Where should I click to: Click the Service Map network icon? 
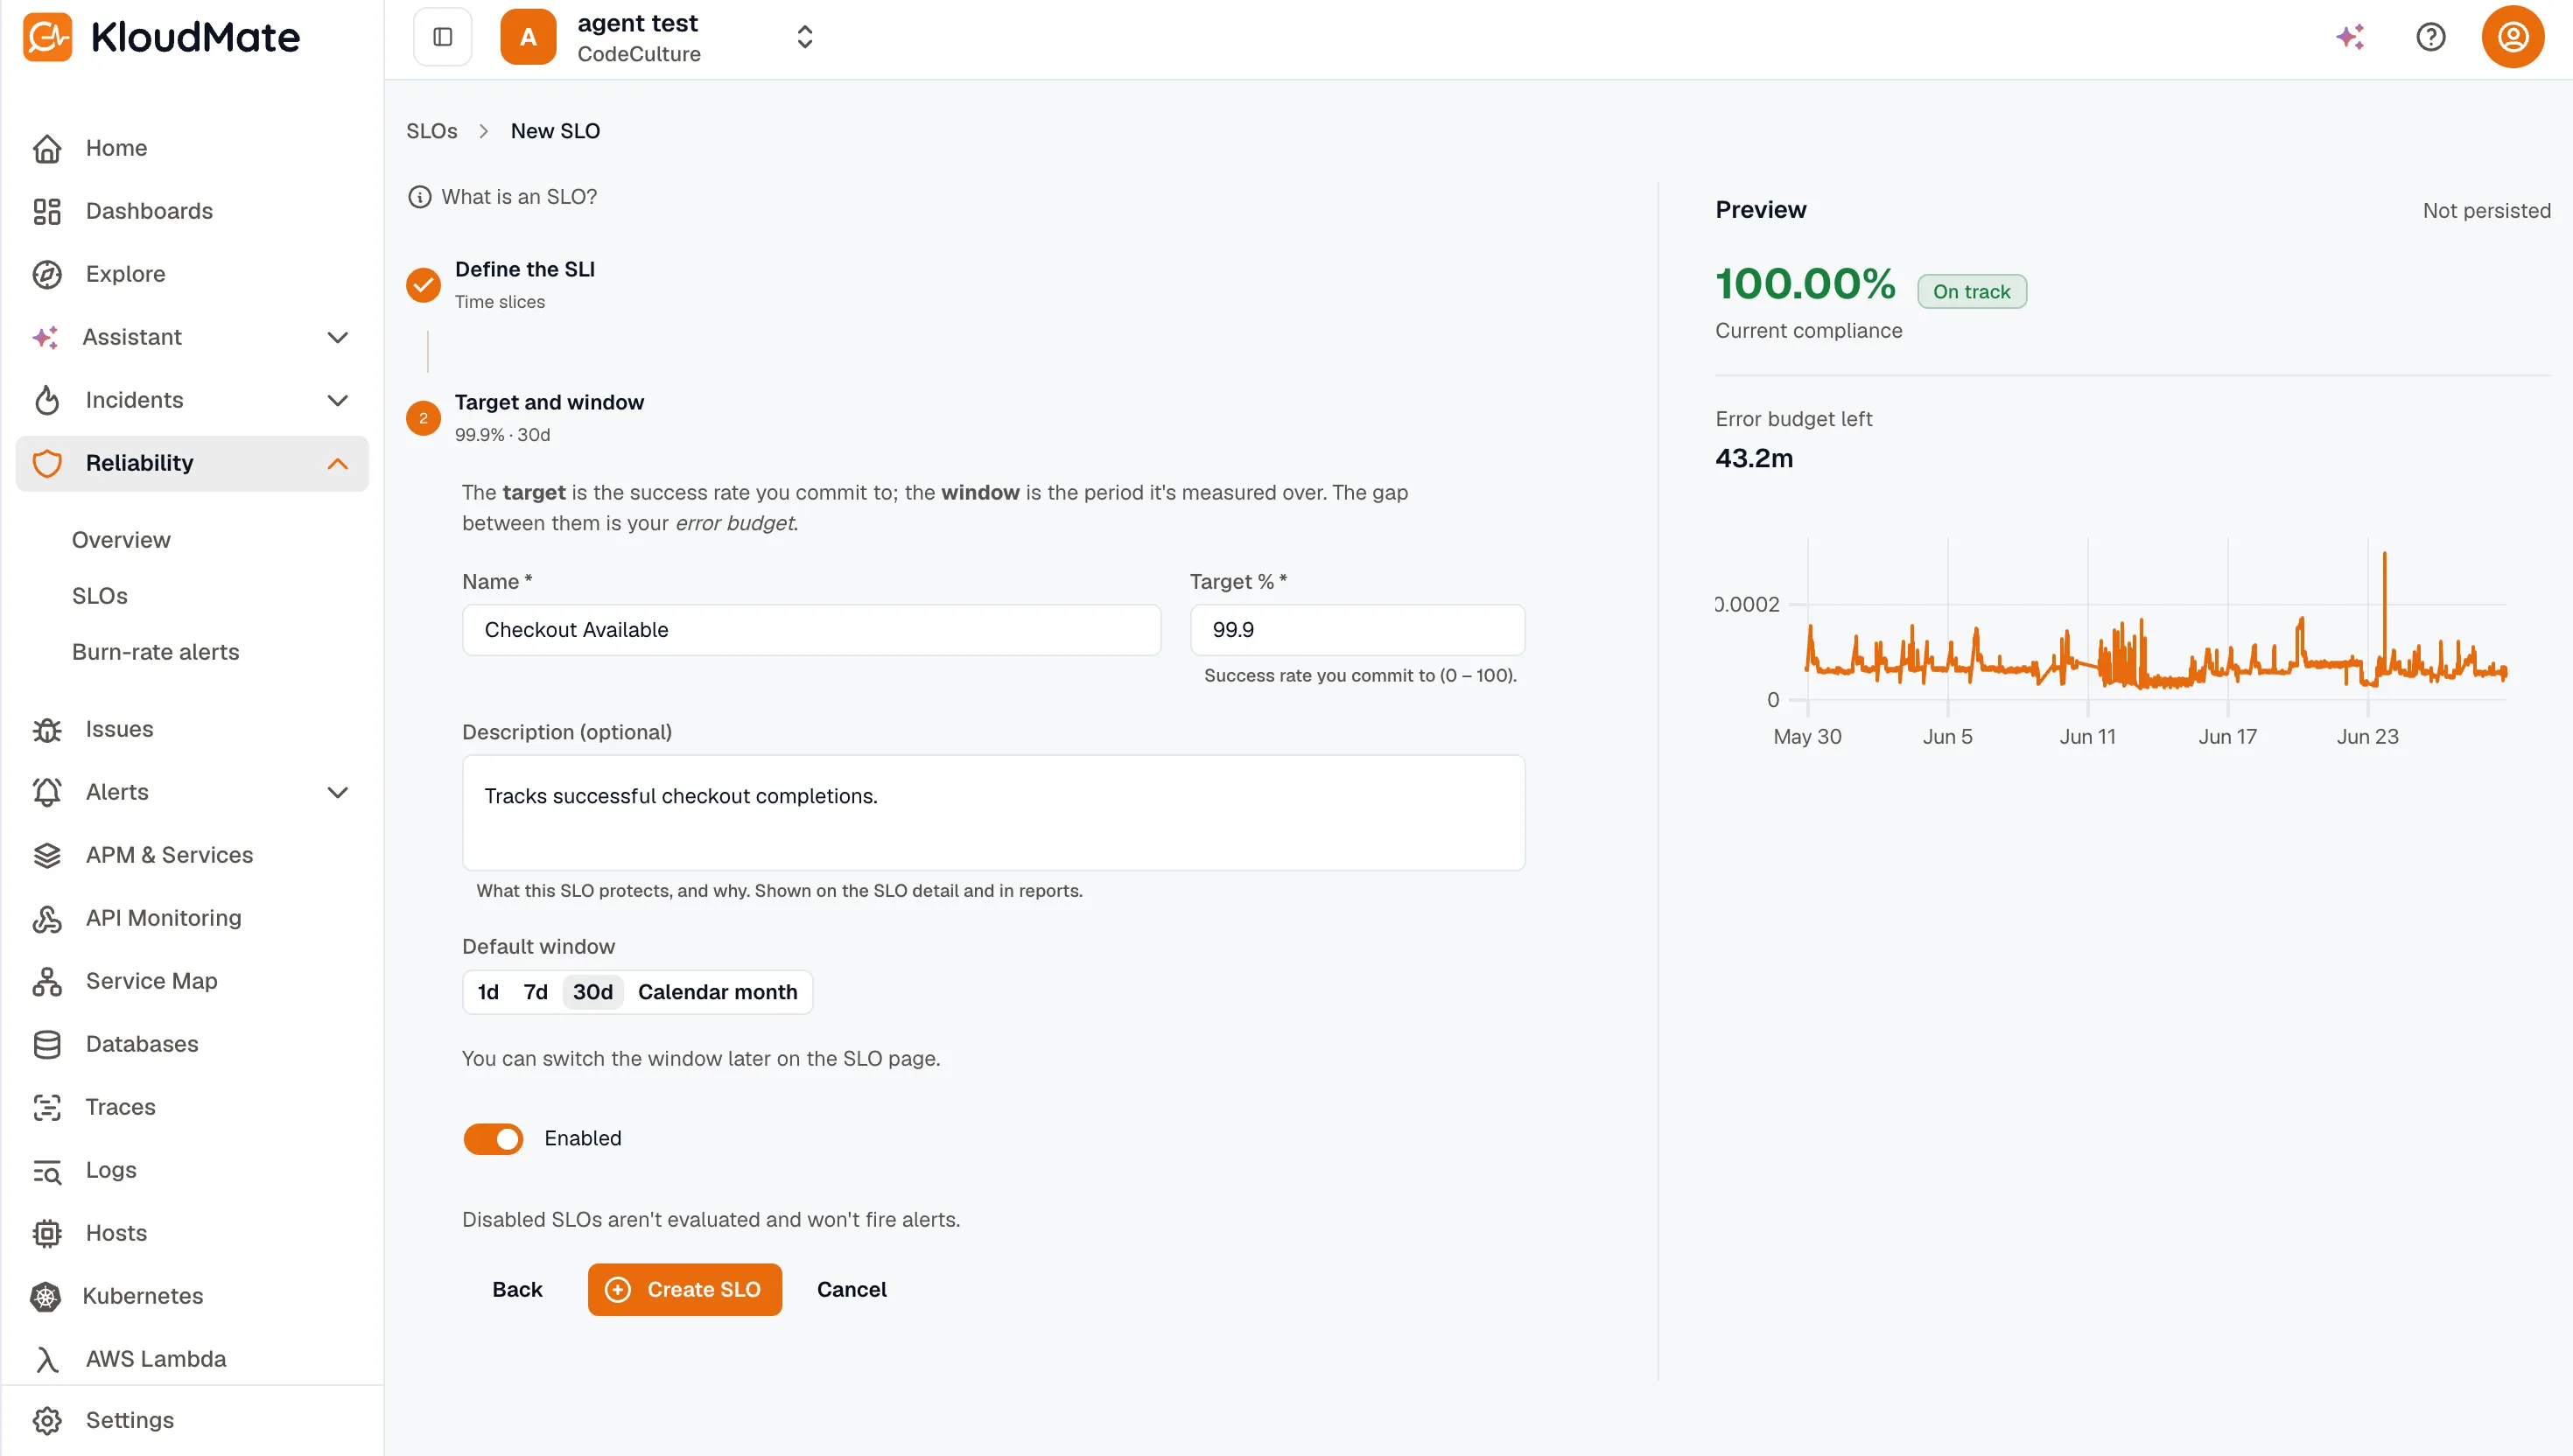[47, 981]
